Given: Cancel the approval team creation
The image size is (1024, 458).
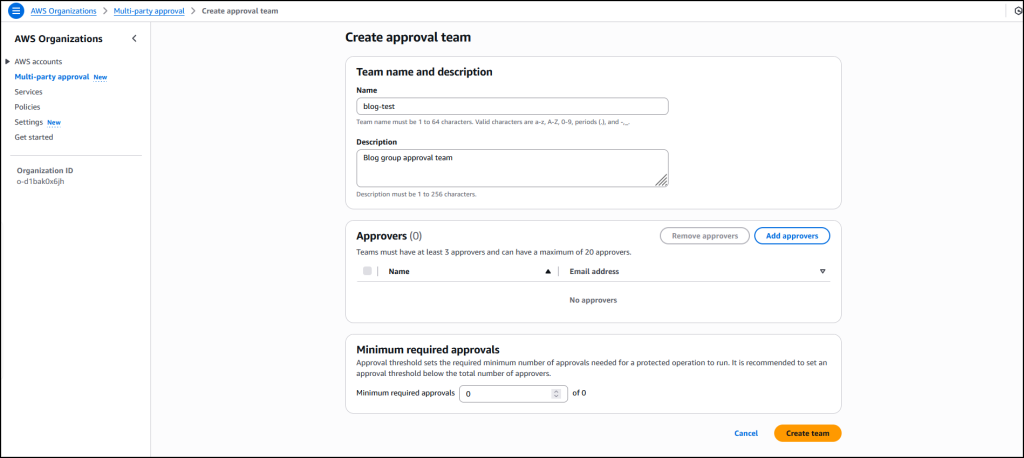Looking at the screenshot, I should point(746,433).
